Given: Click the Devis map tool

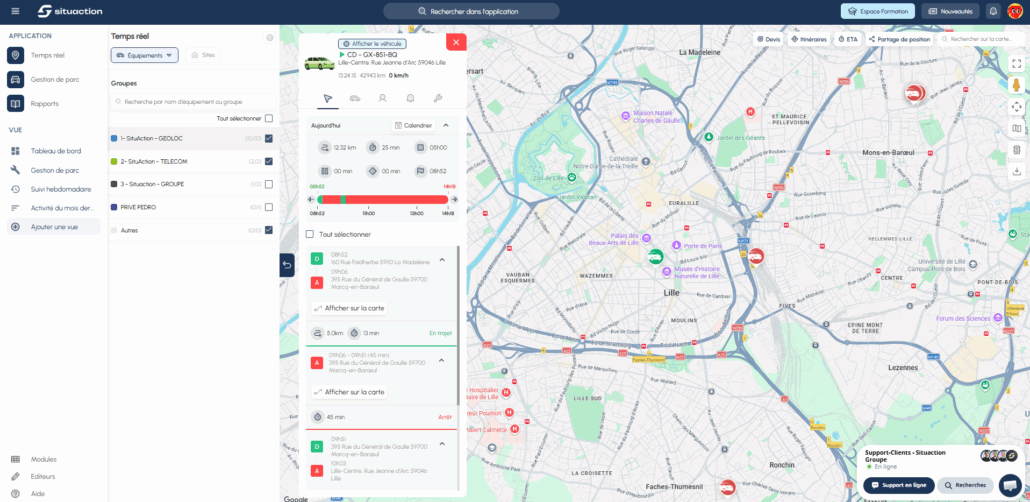Looking at the screenshot, I should (769, 39).
